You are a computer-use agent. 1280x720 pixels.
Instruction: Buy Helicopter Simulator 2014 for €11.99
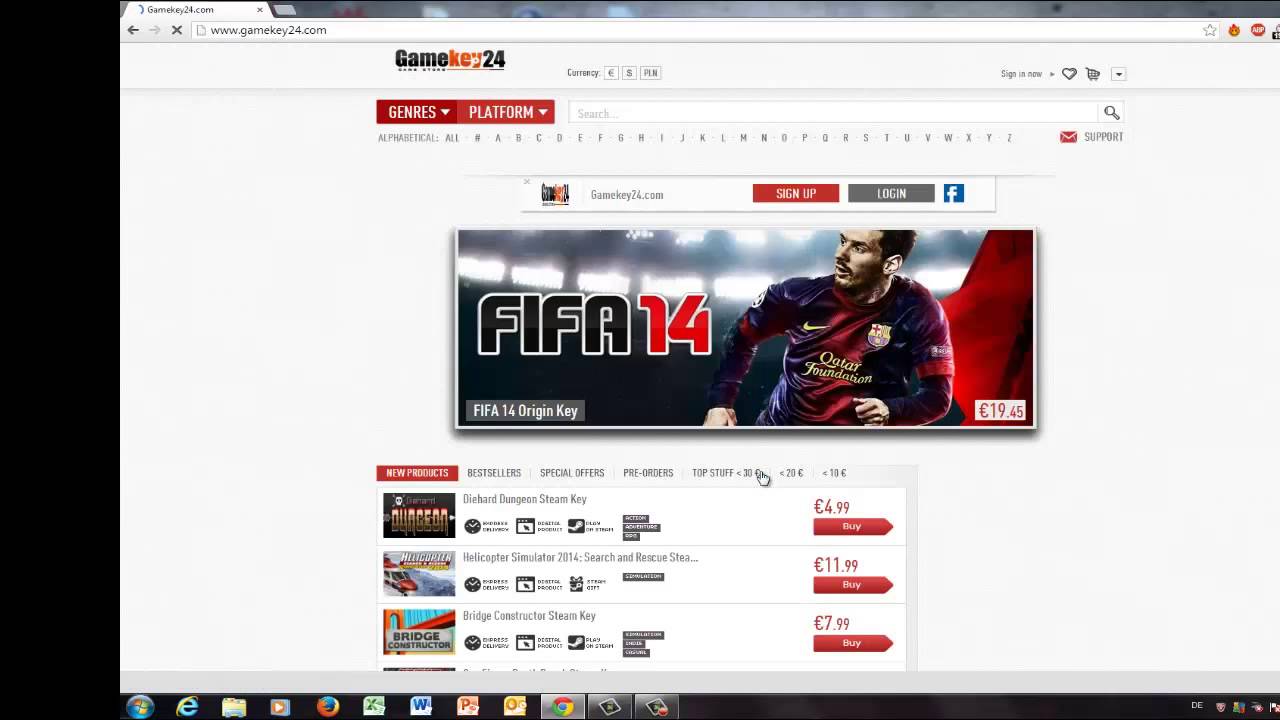coord(852,584)
